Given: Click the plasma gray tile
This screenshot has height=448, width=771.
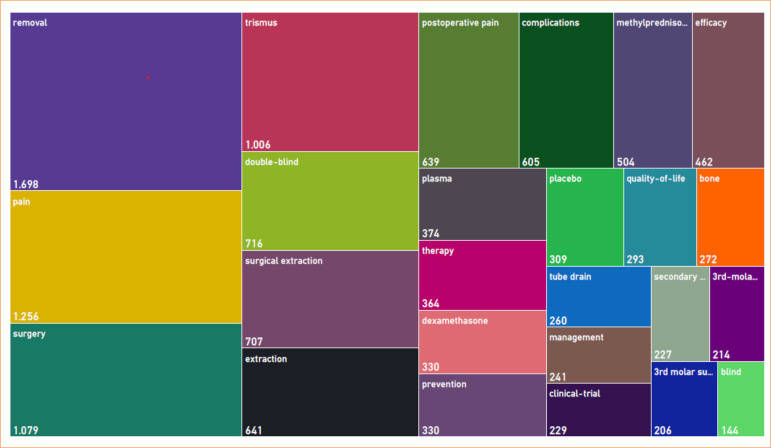Looking at the screenshot, I should click(482, 205).
